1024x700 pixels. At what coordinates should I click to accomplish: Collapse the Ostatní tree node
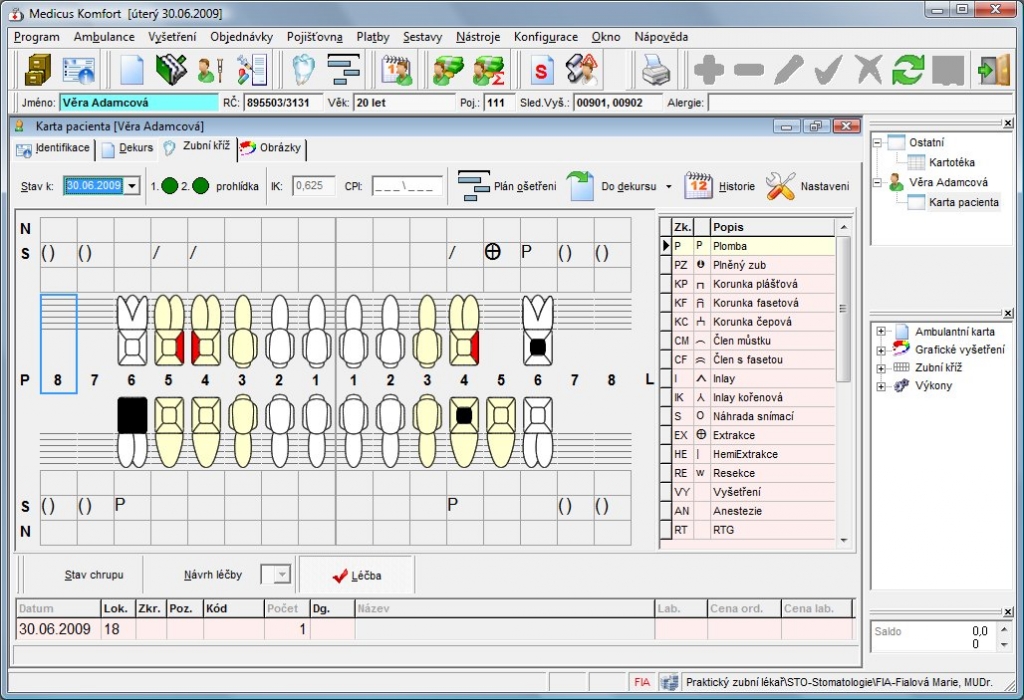pos(878,142)
